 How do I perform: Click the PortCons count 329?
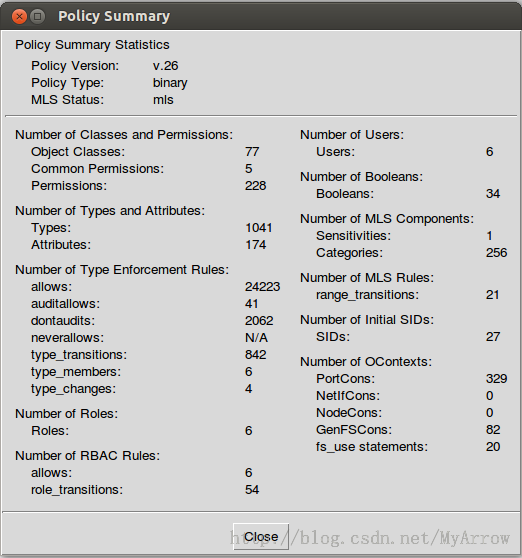coord(496,379)
